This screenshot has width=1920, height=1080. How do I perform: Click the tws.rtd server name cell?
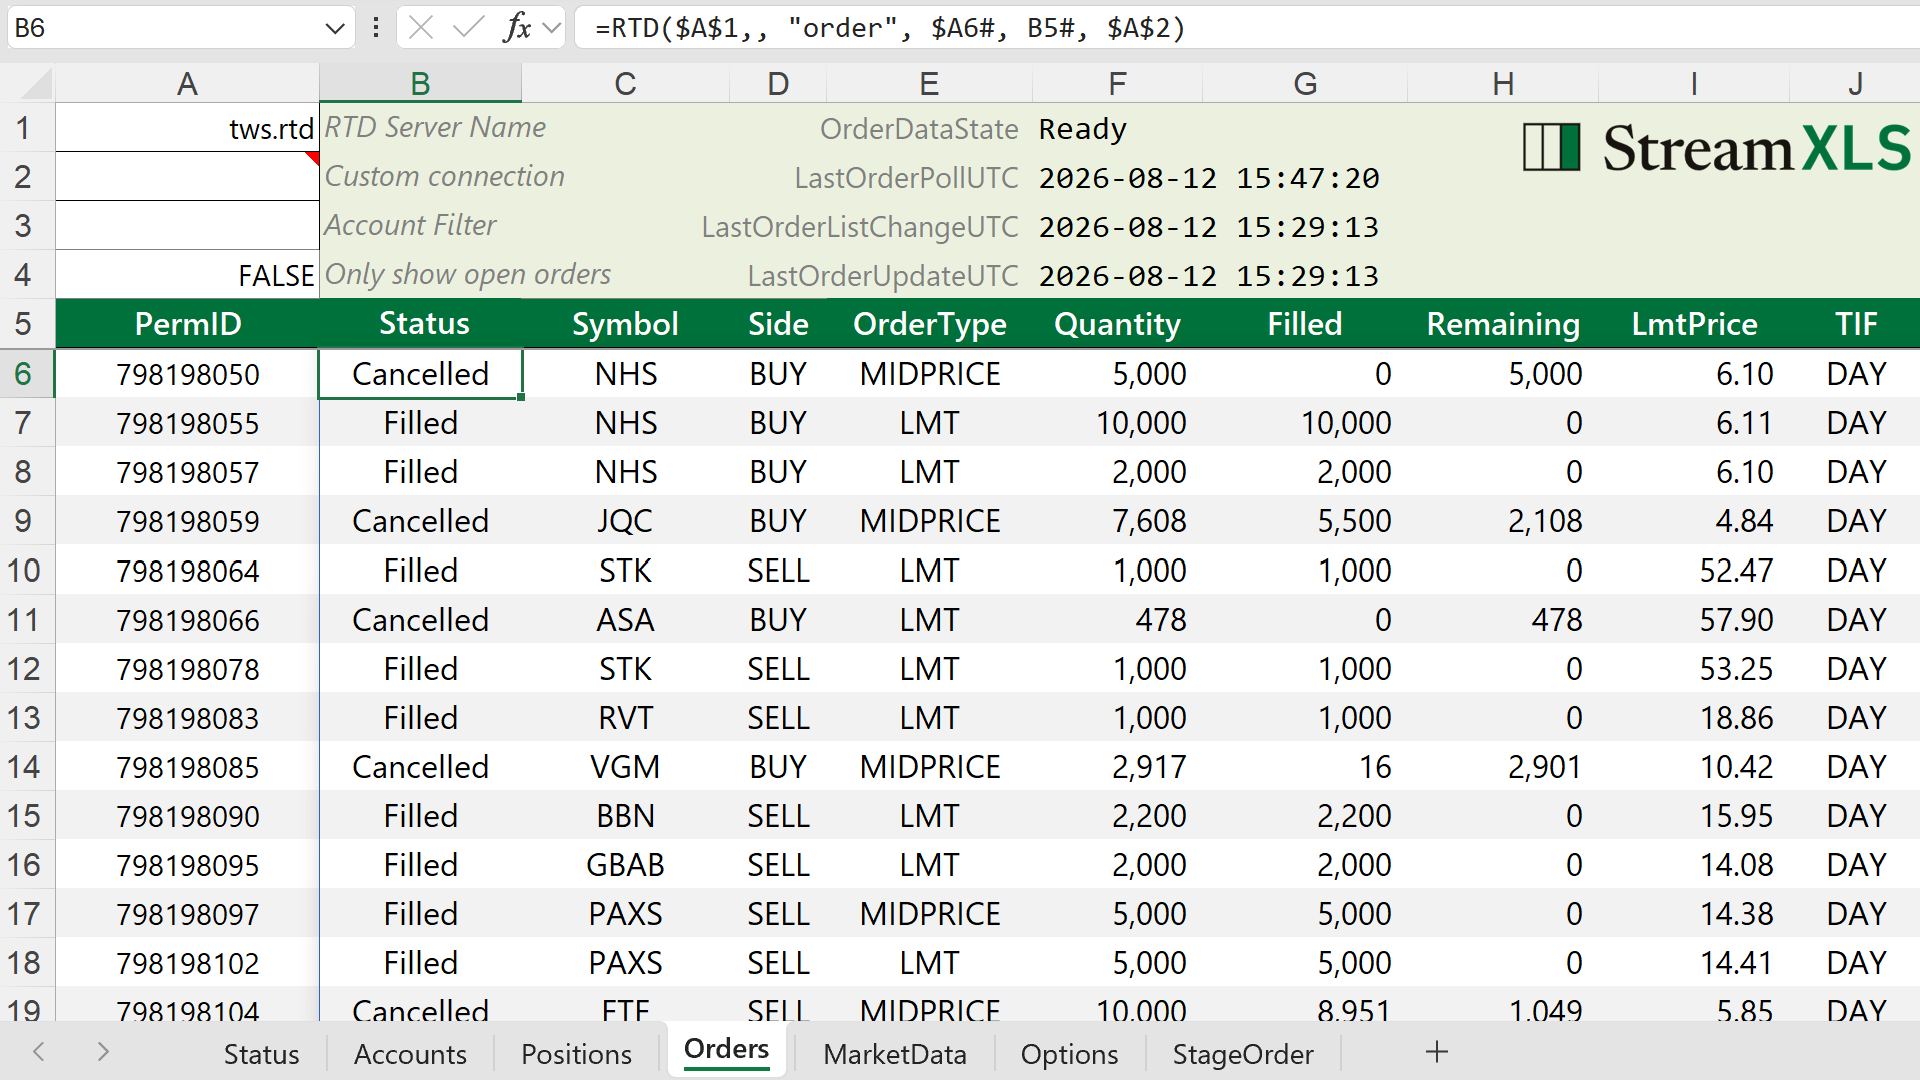pos(187,128)
